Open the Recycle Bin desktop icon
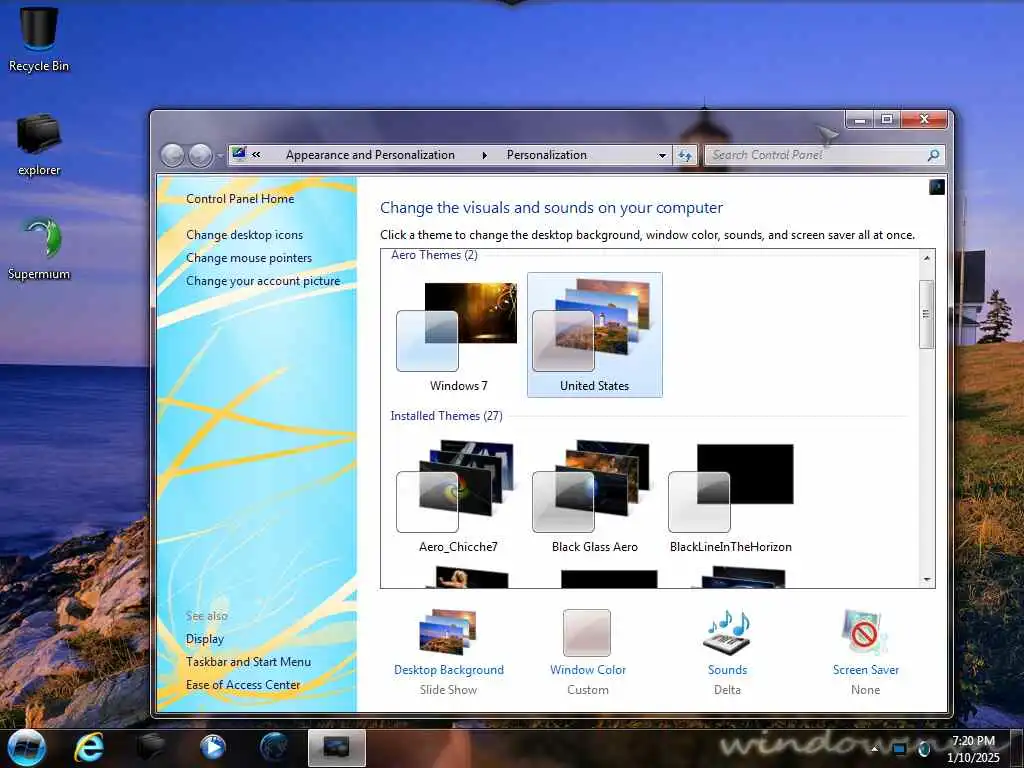The height and width of the screenshot is (768, 1024). 39,38
